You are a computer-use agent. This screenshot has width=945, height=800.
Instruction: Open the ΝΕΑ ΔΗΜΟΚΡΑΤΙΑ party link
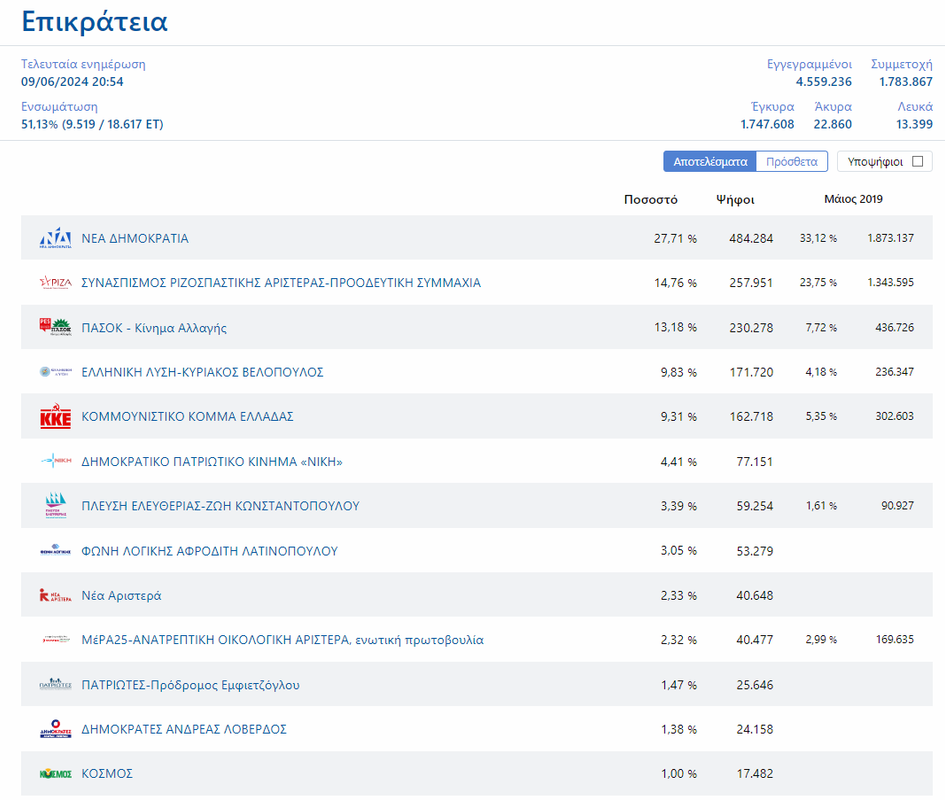(x=135, y=238)
